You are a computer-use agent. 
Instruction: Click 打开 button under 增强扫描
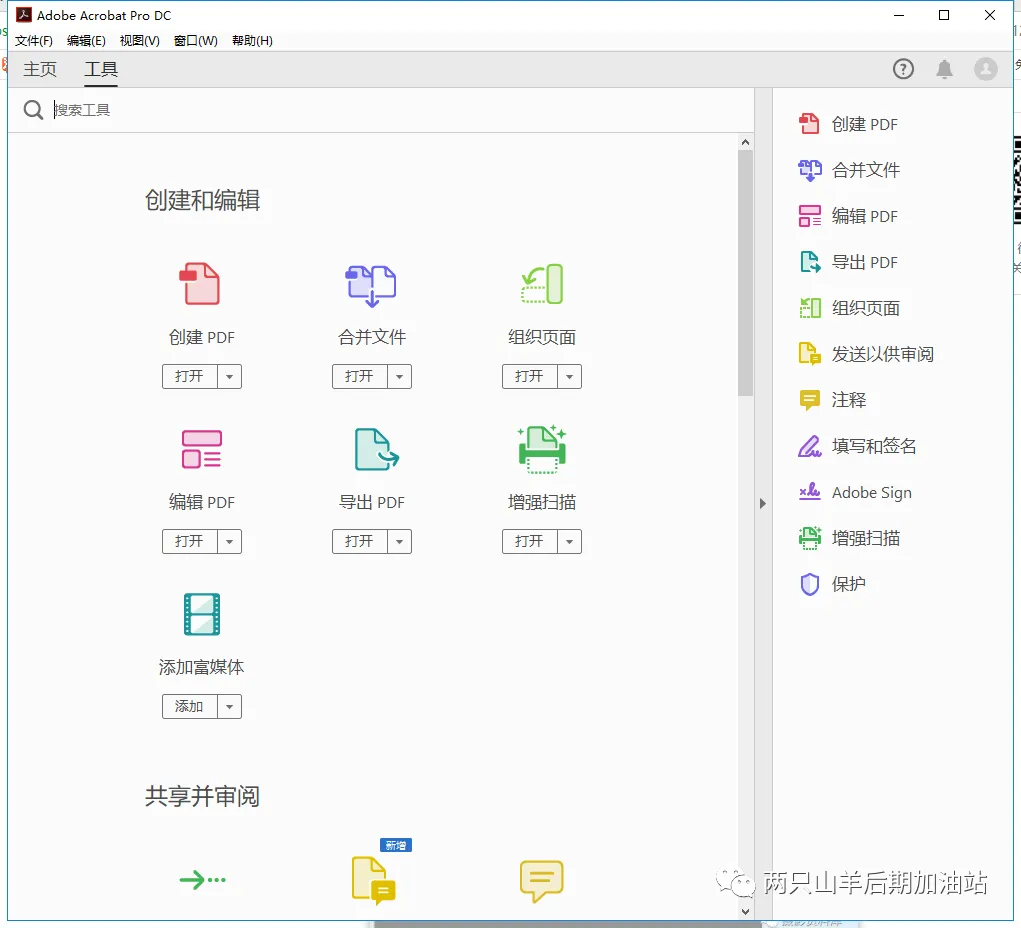coord(529,541)
